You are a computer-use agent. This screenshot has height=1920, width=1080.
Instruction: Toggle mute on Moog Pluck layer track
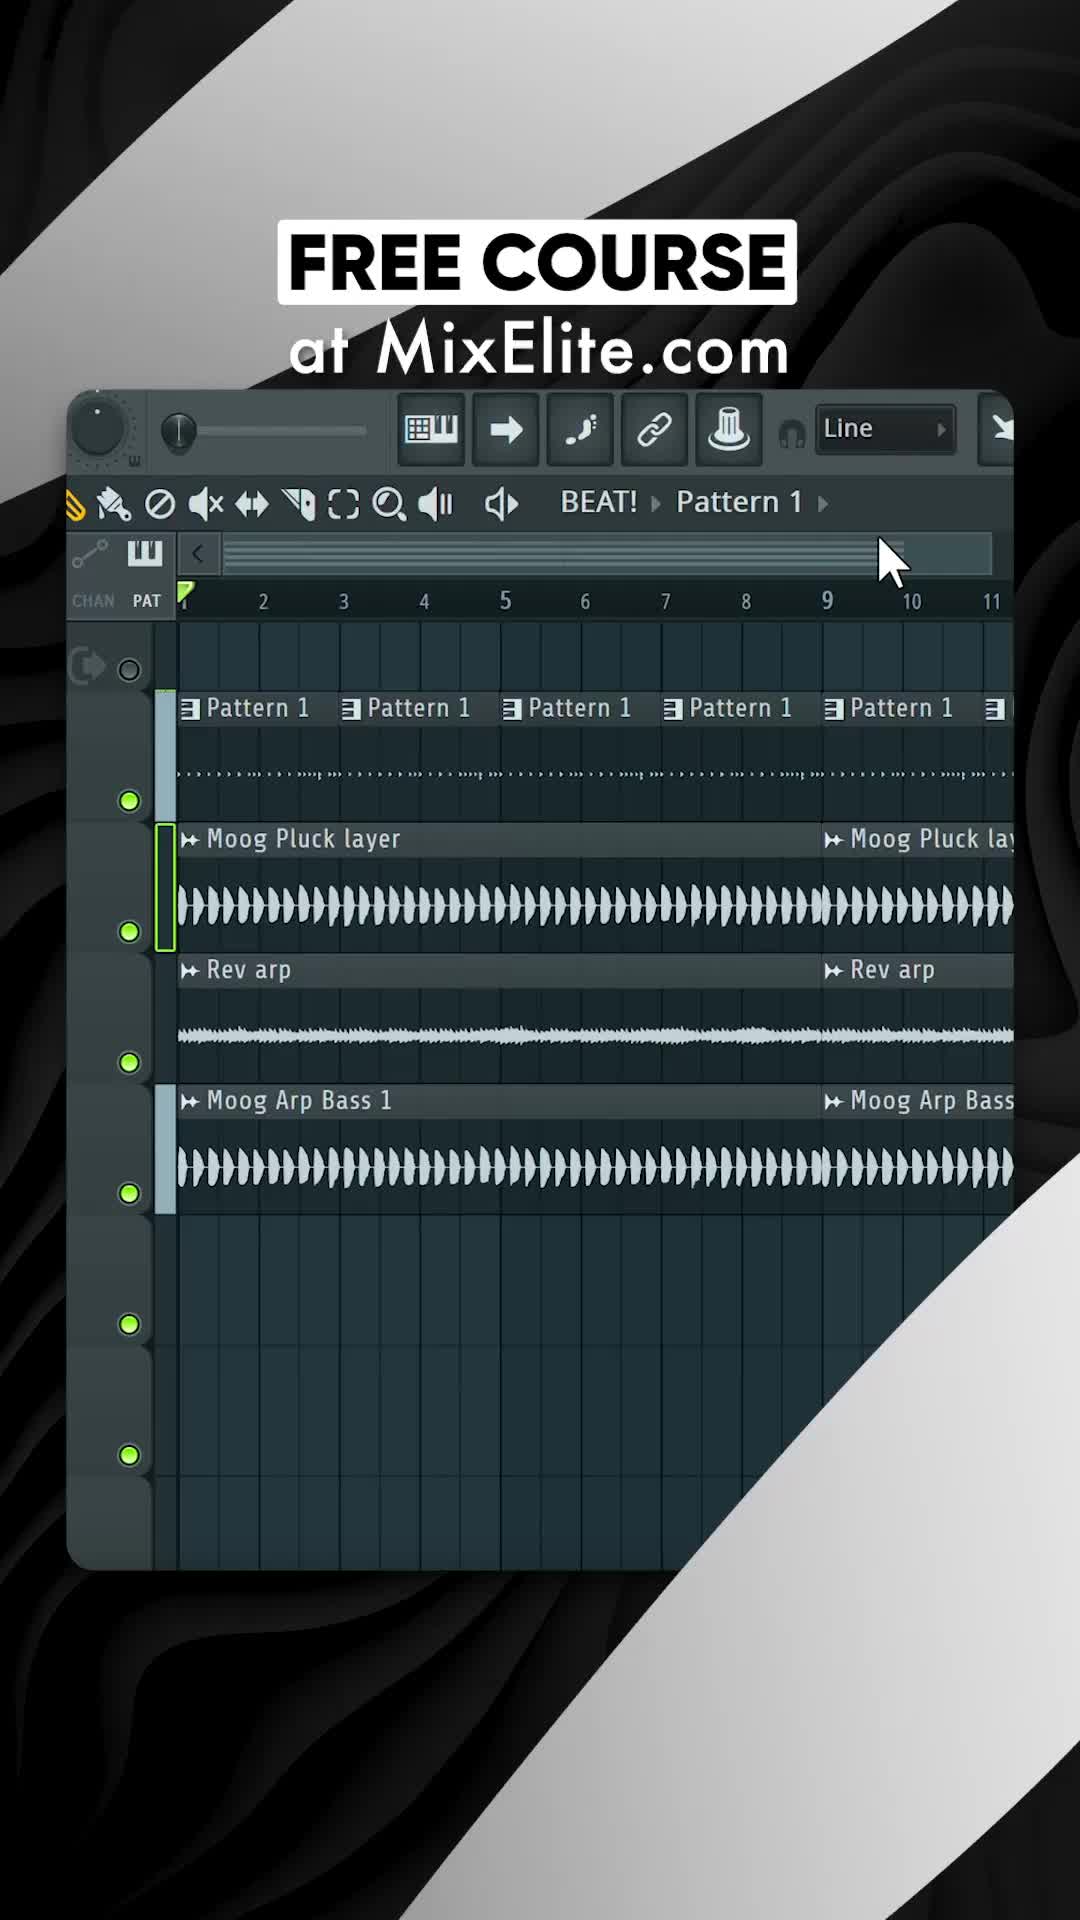(x=129, y=932)
